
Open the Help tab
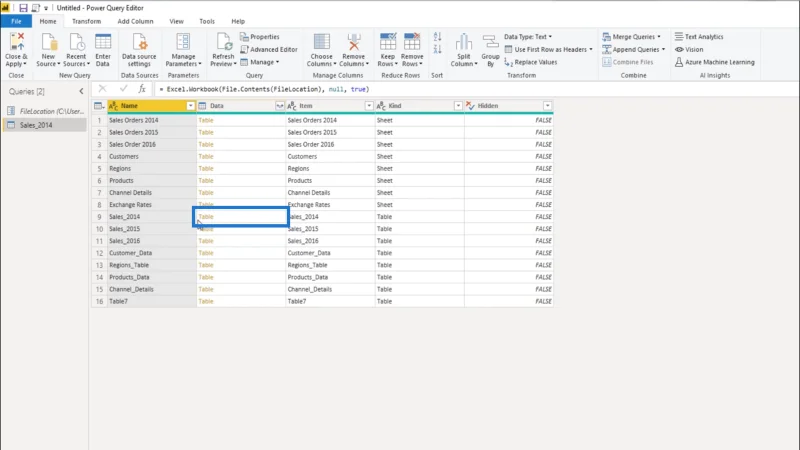pos(238,21)
